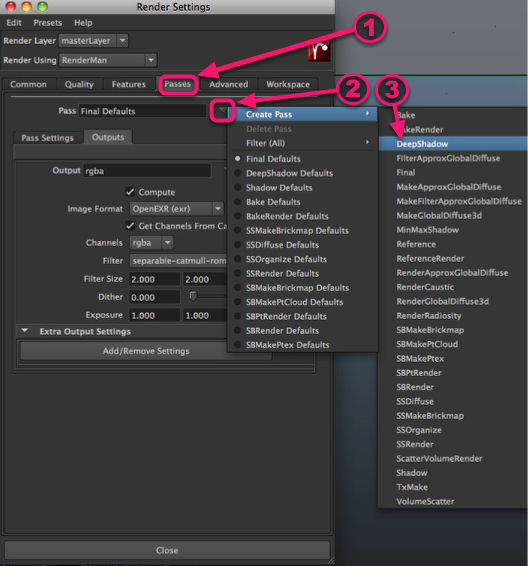Screen dimensions: 528x566
Task: Expand the Filter (All) submenu
Action: (x=304, y=143)
